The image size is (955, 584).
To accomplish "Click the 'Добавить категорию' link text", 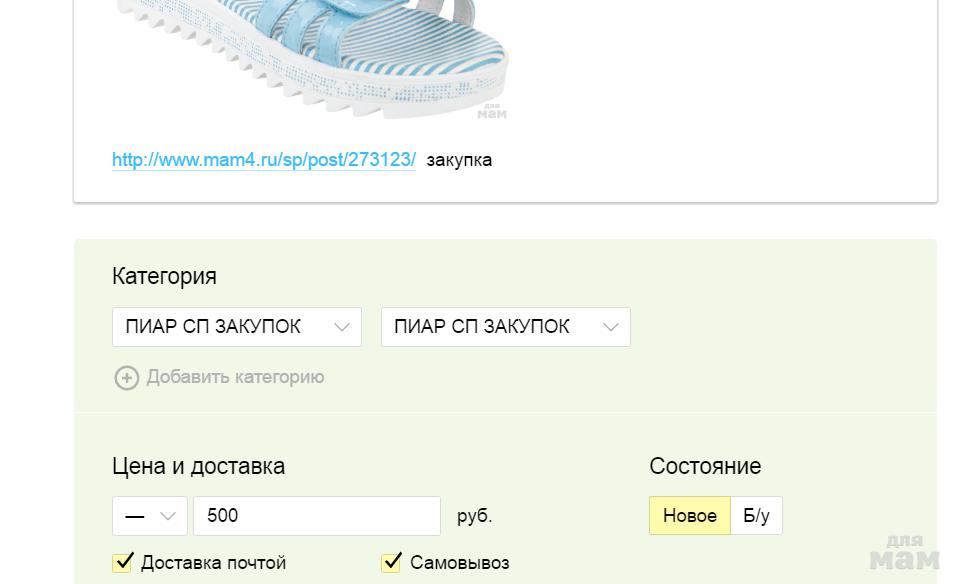I will point(235,377).
